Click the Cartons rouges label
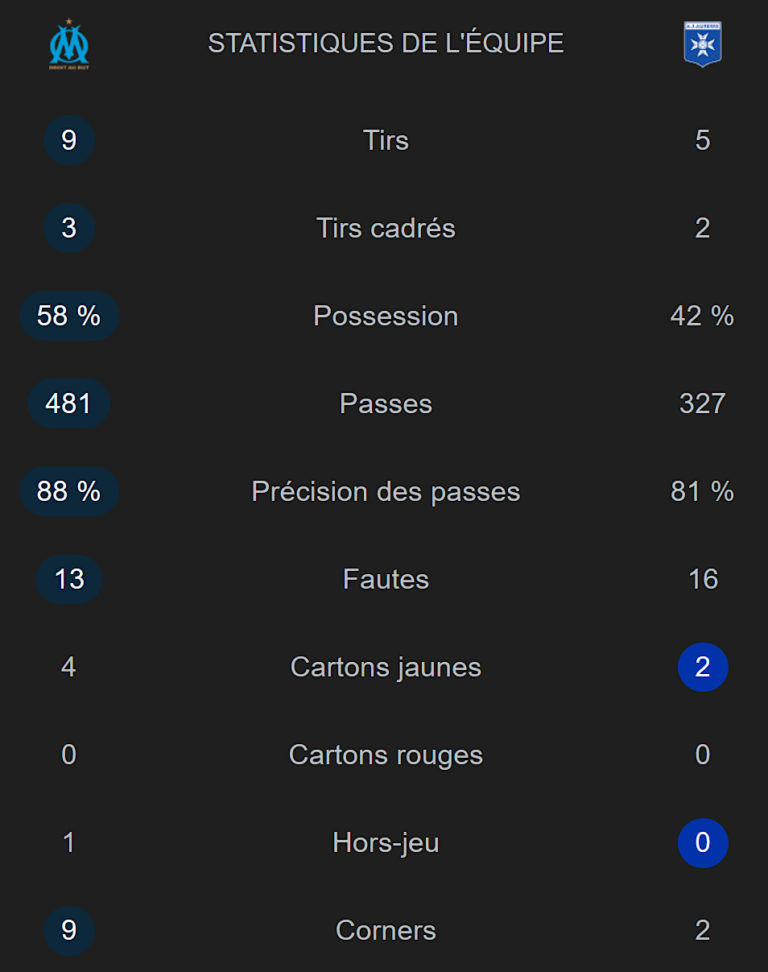This screenshot has width=768, height=972. [x=385, y=755]
